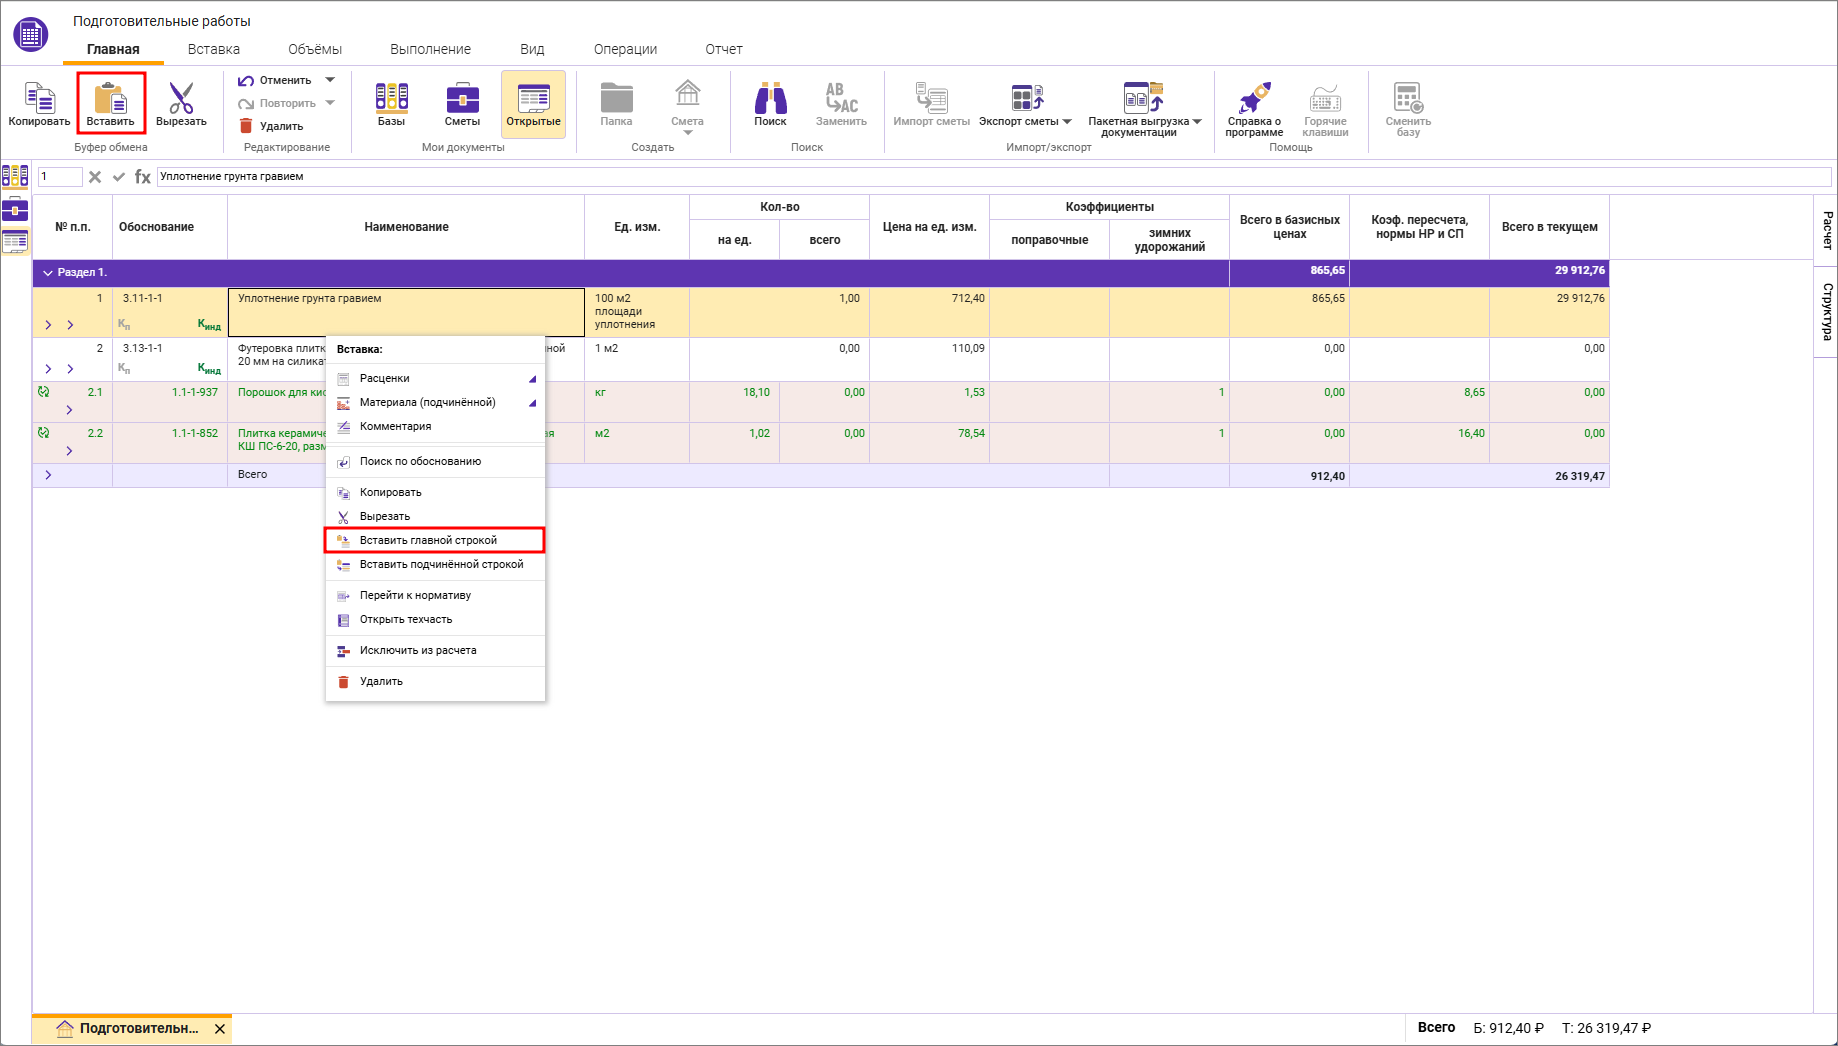Choose Вставить подчинённой строкой from context menu
The width and height of the screenshot is (1838, 1046).
tap(441, 565)
